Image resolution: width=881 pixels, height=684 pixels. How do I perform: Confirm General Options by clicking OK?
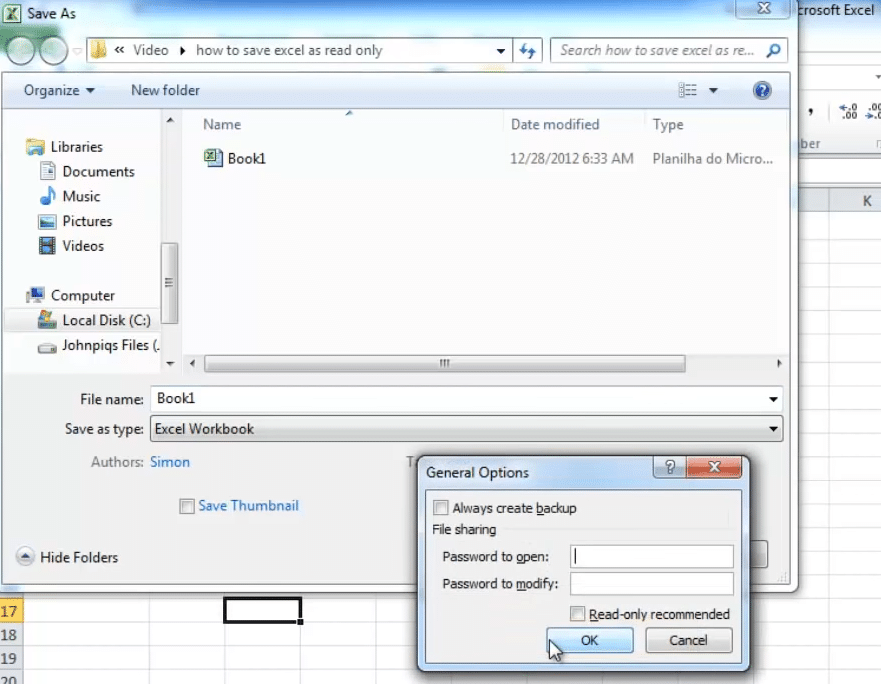[589, 640]
